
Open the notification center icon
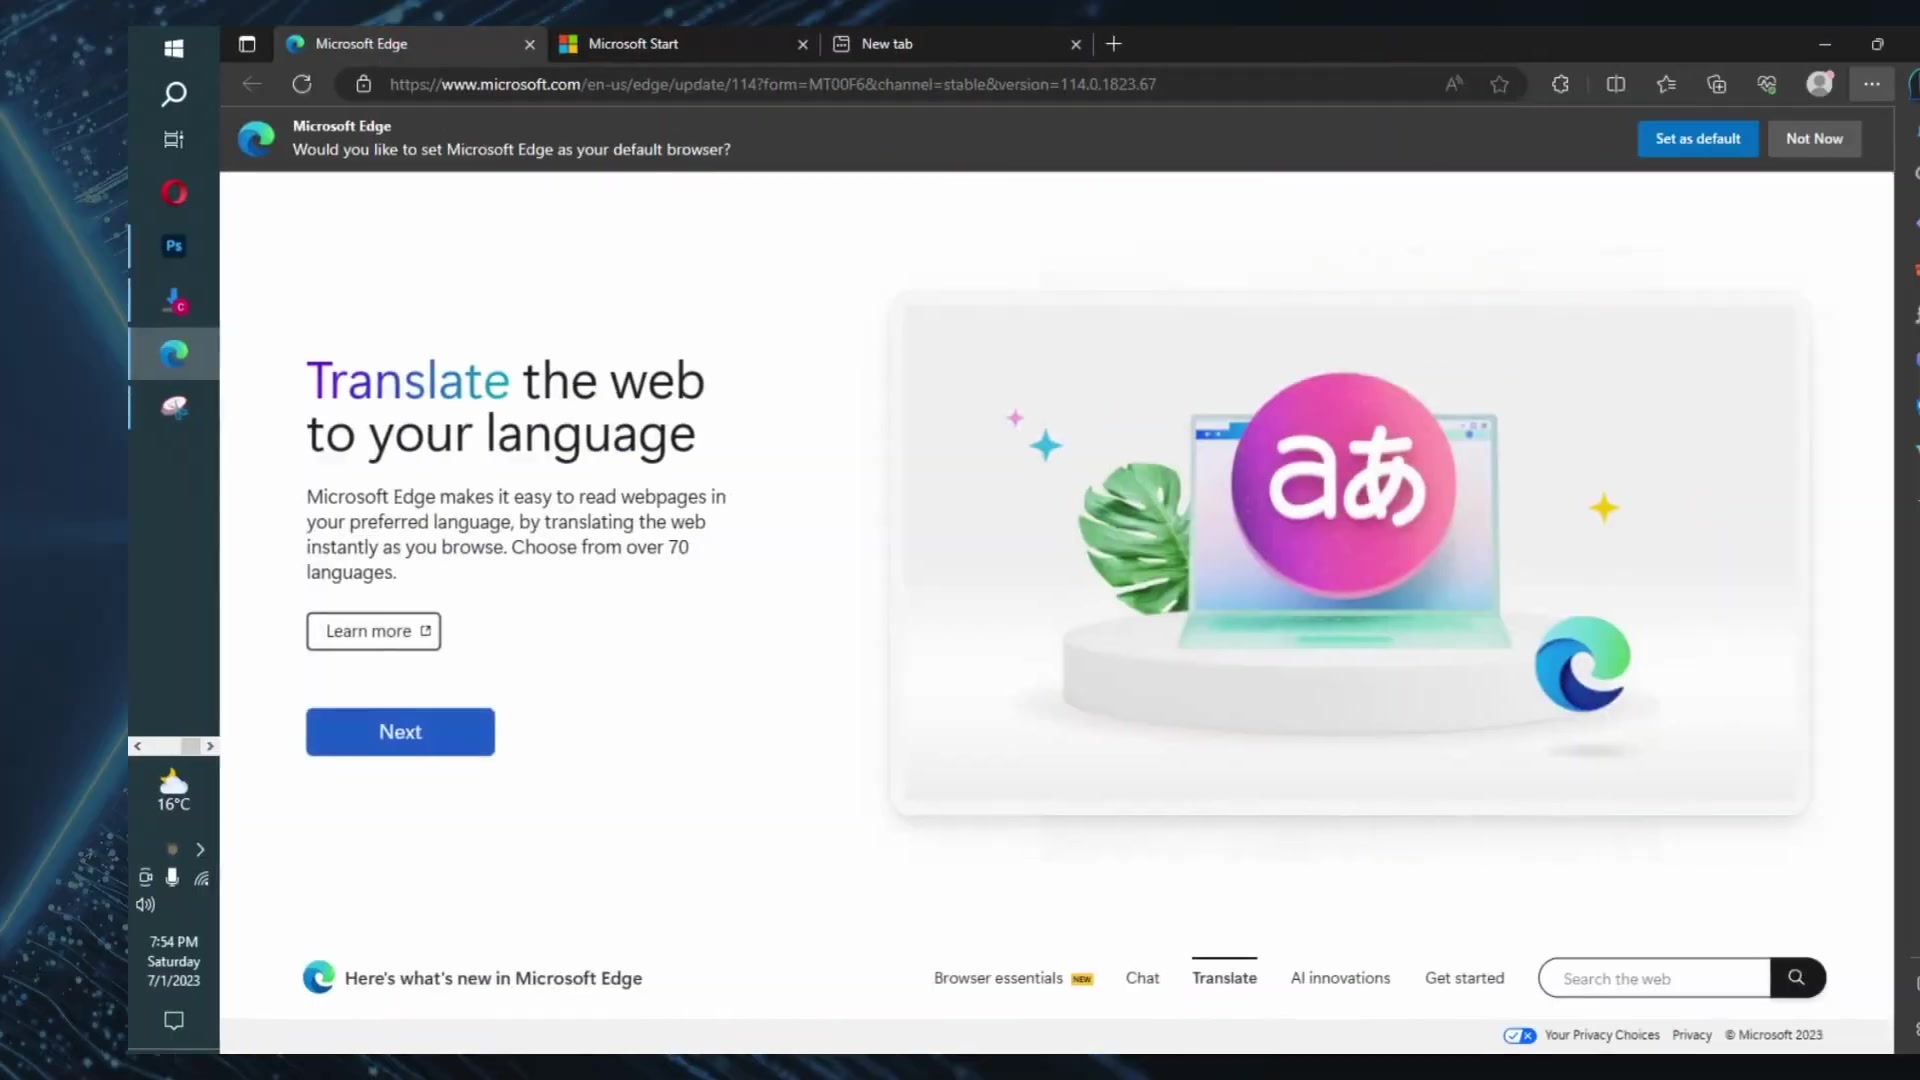point(174,1021)
